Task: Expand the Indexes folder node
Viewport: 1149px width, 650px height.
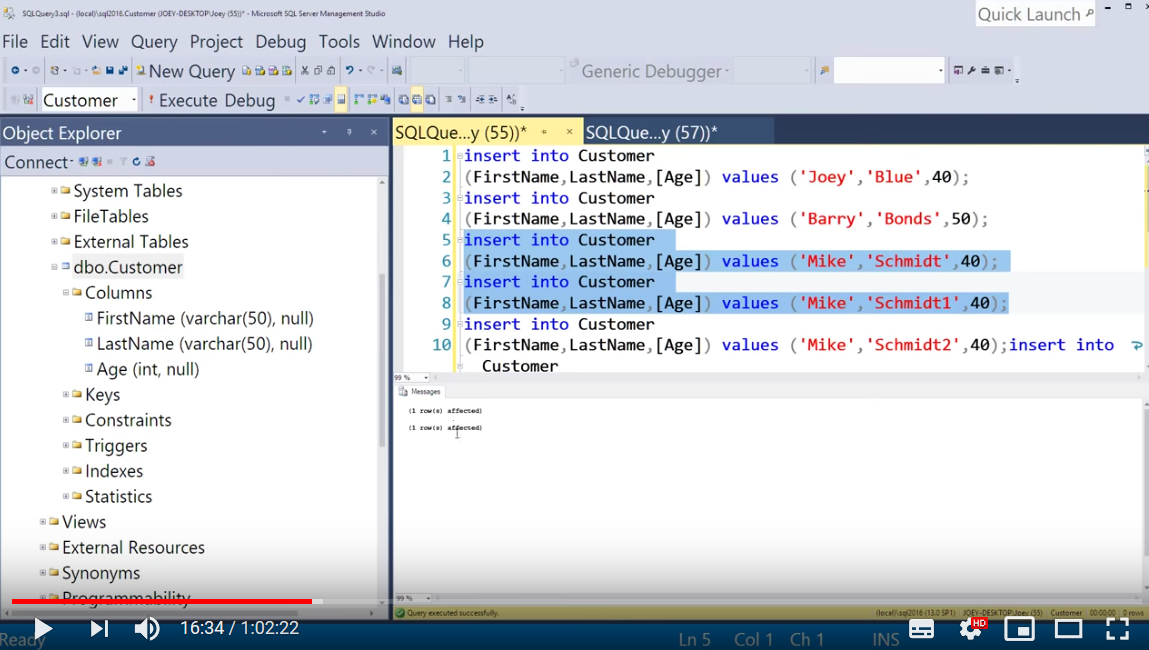Action: pyautogui.click(x=66, y=470)
